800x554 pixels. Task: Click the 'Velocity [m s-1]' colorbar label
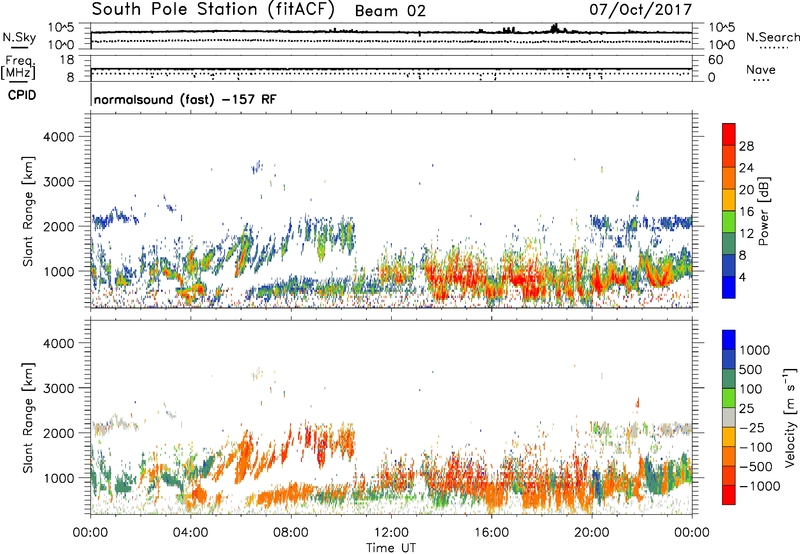[790, 417]
